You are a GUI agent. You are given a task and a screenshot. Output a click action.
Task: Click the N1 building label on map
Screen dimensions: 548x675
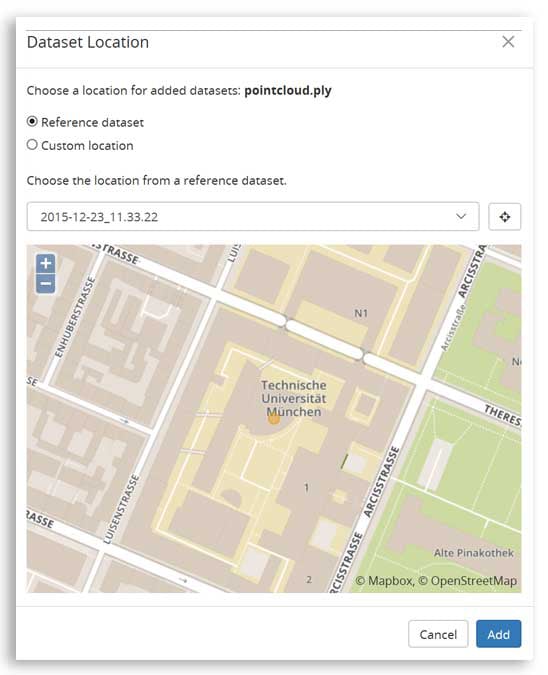361,313
